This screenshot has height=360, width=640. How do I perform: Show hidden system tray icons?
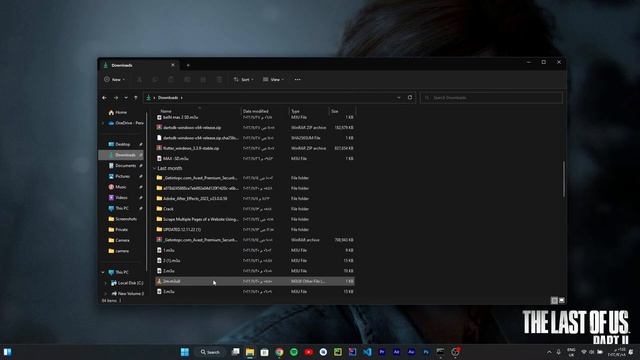coord(549,352)
